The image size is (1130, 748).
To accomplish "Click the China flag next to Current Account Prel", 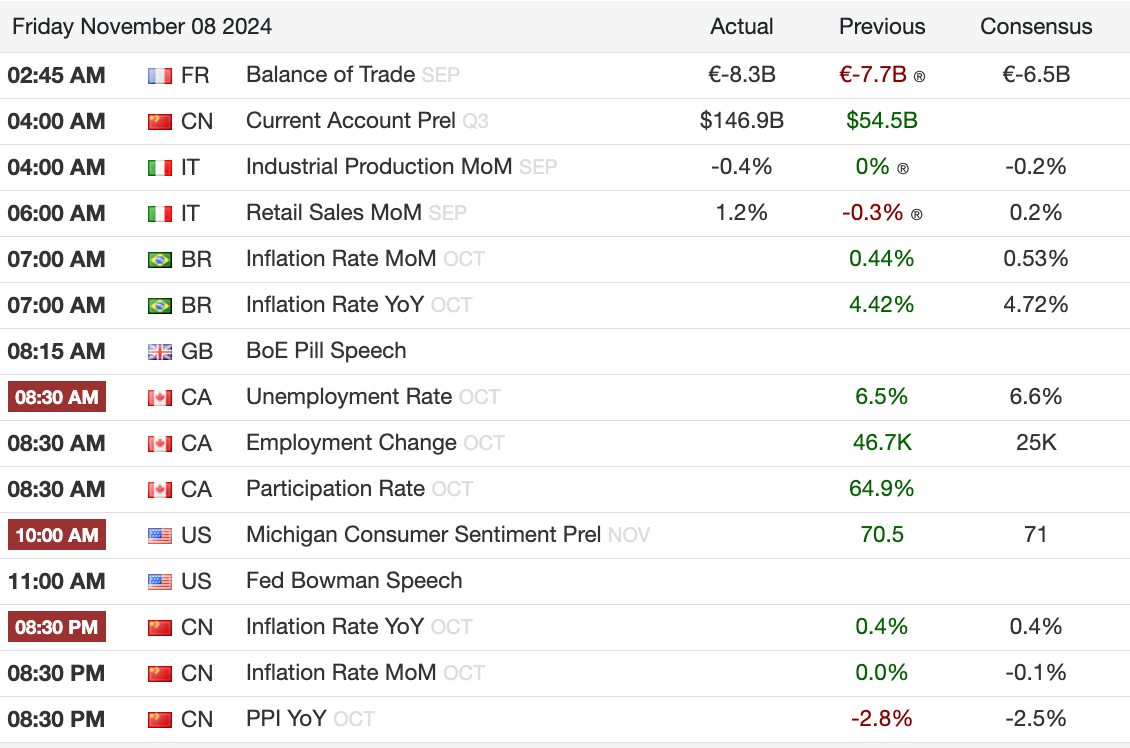I will click(159, 121).
